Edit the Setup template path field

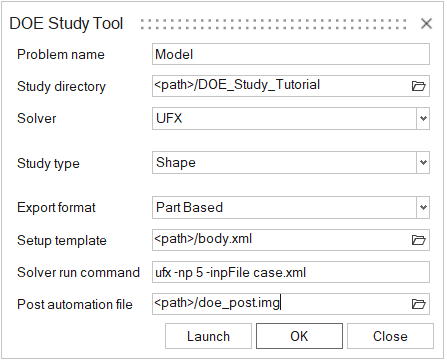(282, 240)
